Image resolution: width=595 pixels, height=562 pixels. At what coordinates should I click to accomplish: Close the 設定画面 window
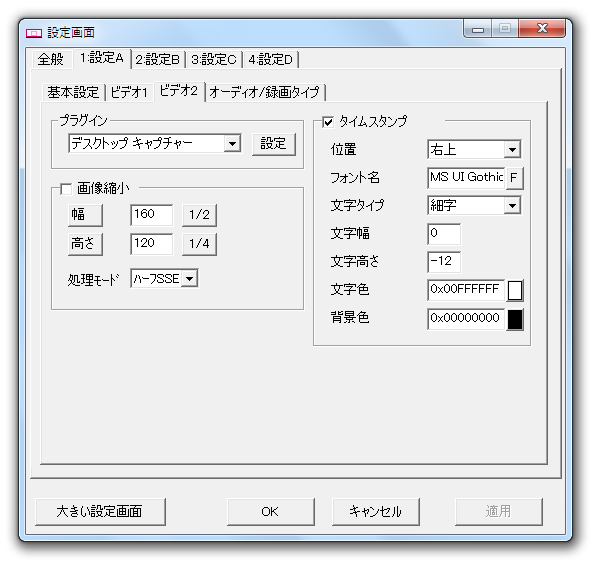[542, 29]
